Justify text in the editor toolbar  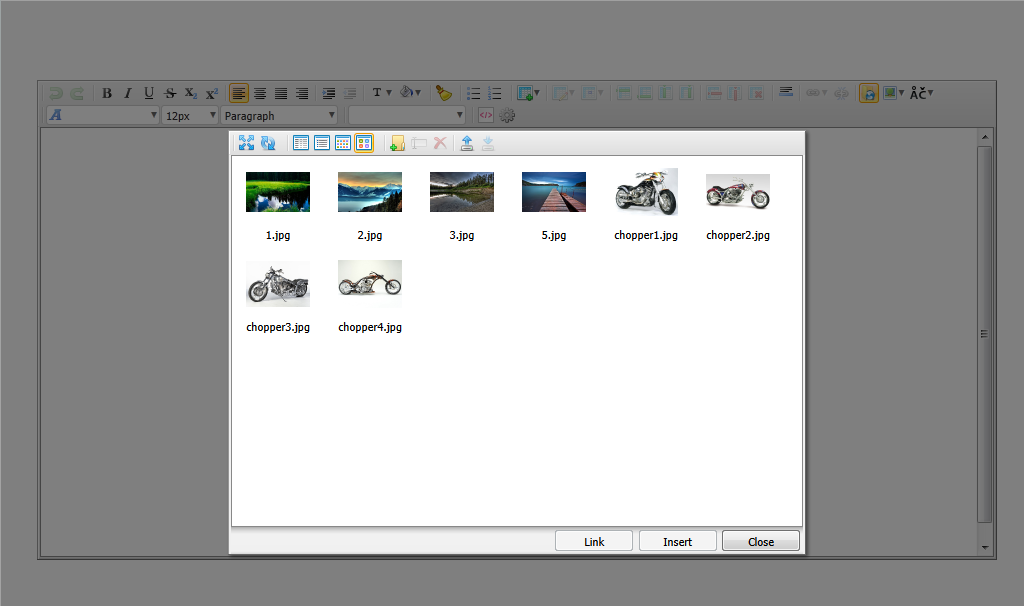click(x=281, y=93)
